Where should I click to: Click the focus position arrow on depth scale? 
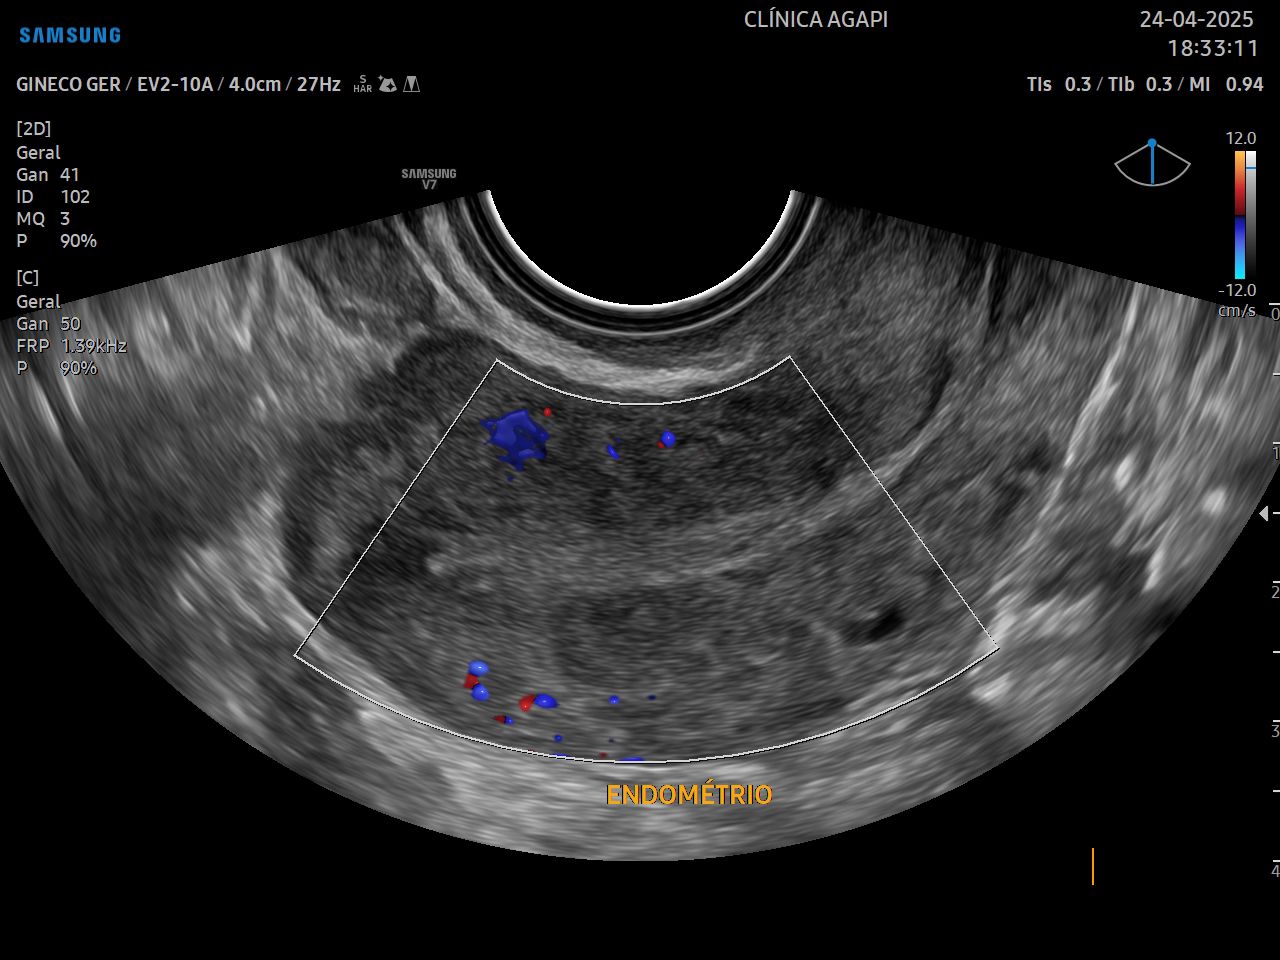[1264, 513]
